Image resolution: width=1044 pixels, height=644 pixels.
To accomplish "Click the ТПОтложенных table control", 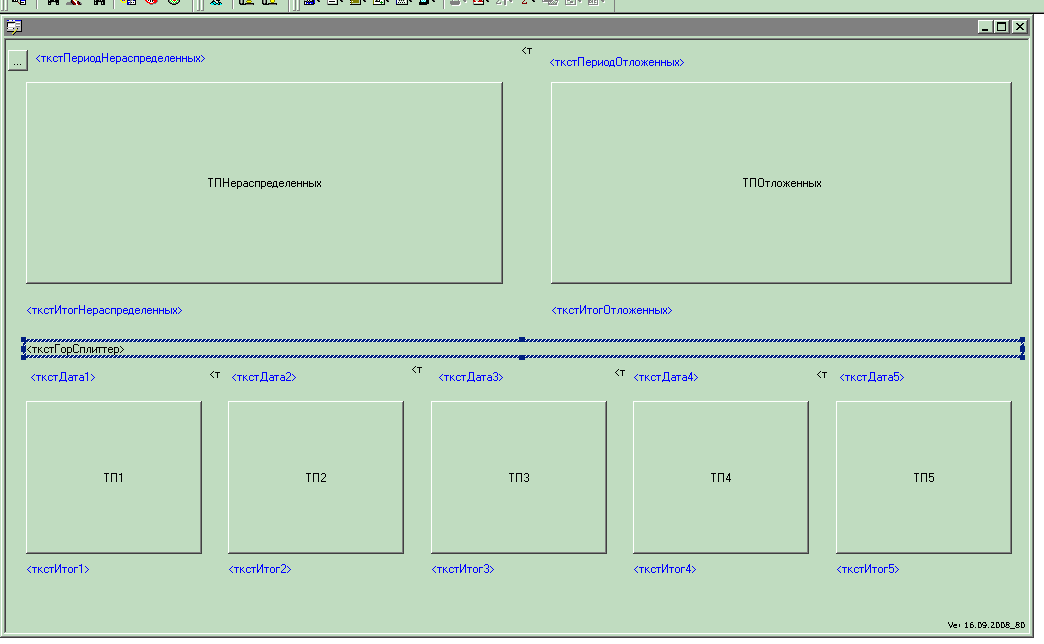I will 781,183.
